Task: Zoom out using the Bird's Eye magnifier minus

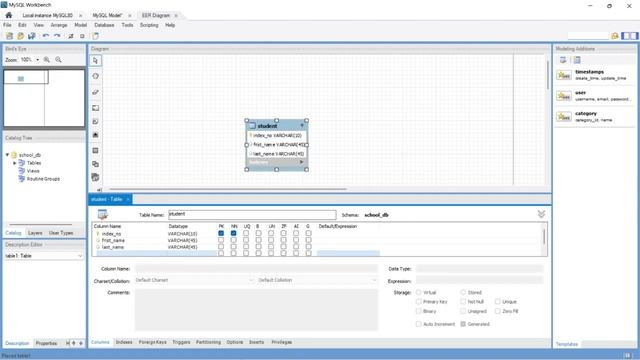Action: point(58,60)
